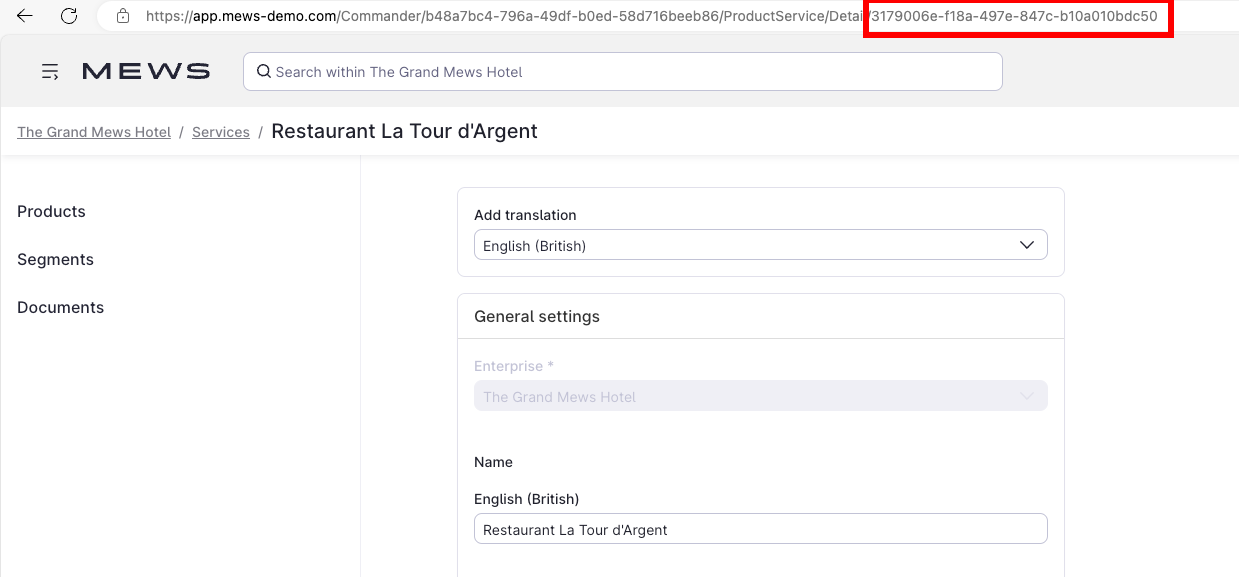Click the chevron on Add translation dropdown

[x=1026, y=245]
